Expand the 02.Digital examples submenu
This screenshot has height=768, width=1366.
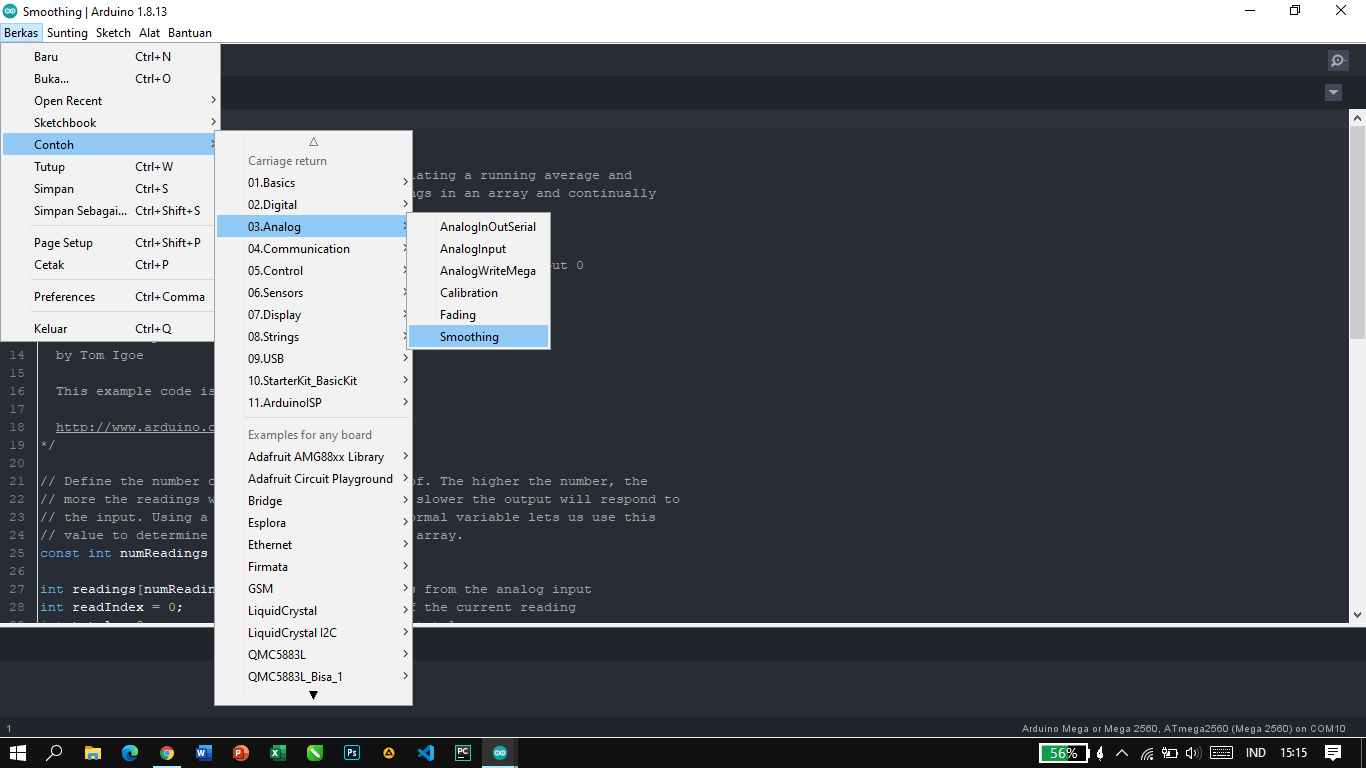pyautogui.click(x=313, y=205)
